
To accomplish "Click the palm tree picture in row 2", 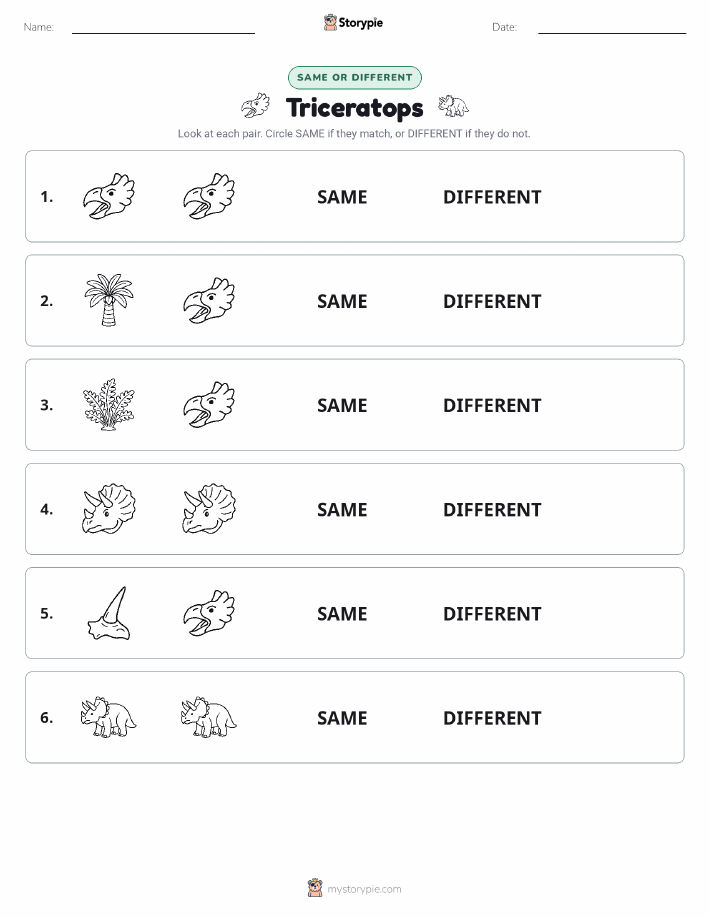I will click(x=109, y=300).
